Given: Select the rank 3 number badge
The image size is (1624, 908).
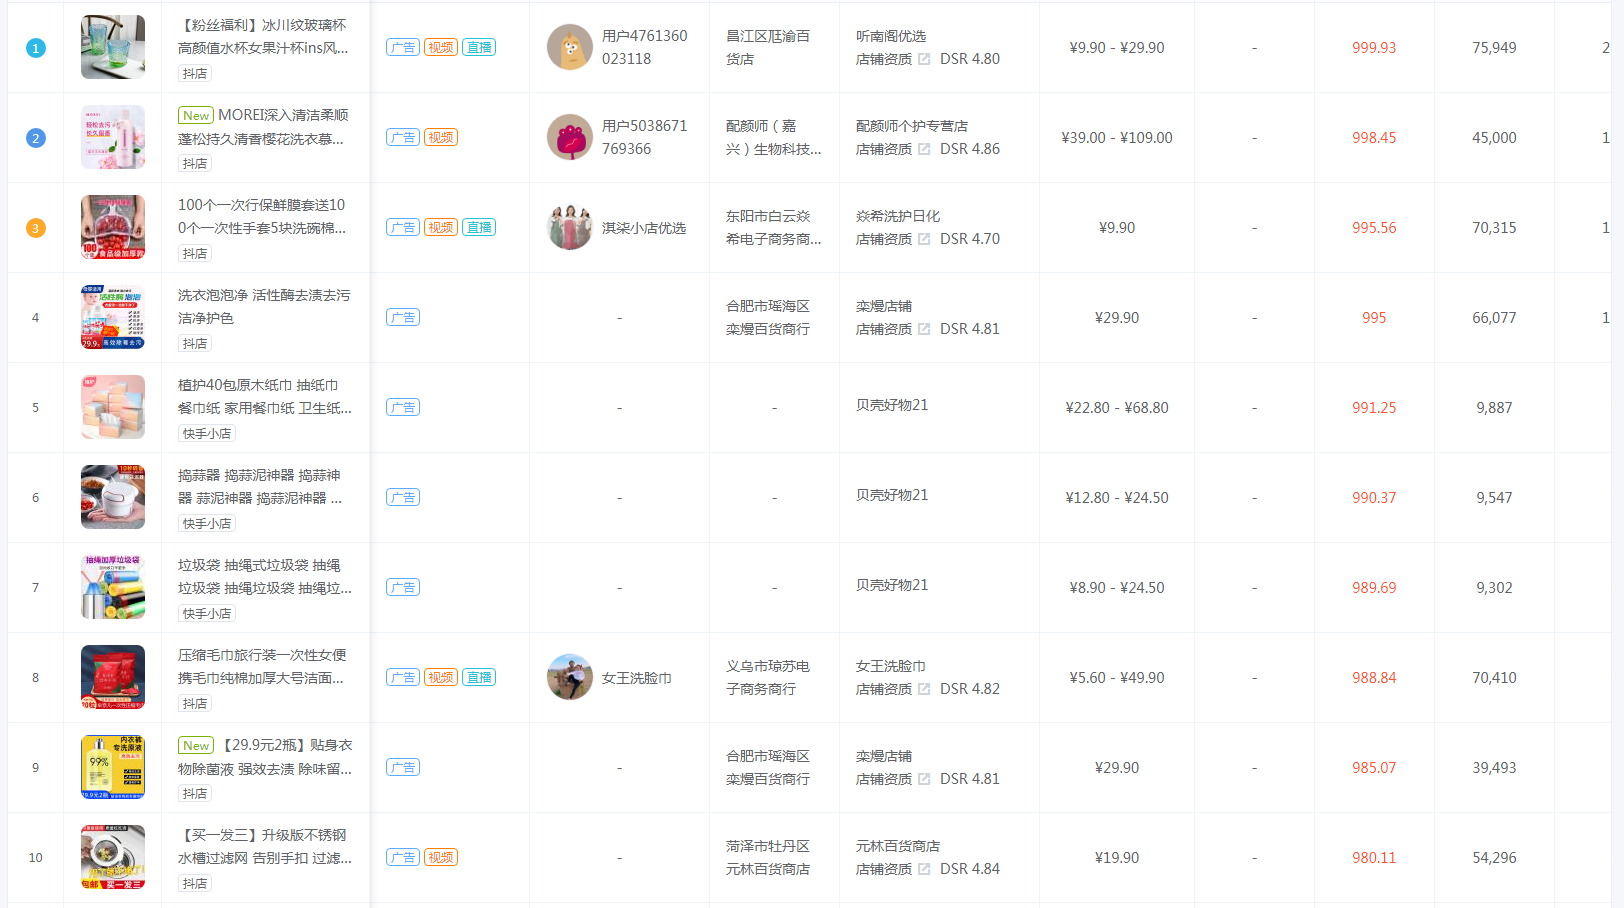Looking at the screenshot, I should pos(36,228).
